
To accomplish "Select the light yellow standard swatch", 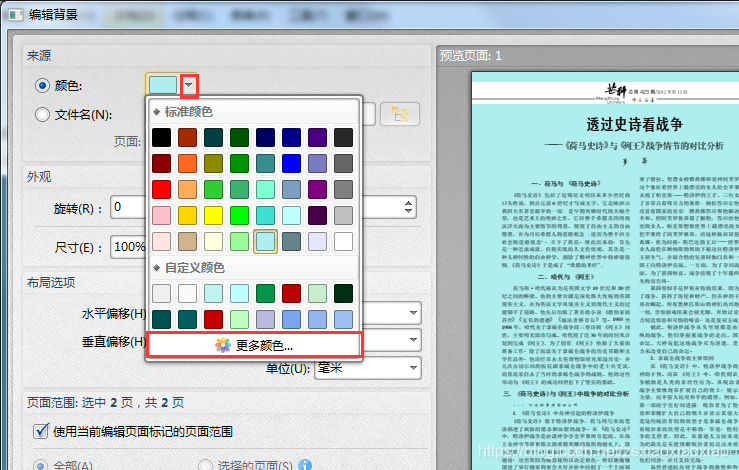I will pos(213,241).
